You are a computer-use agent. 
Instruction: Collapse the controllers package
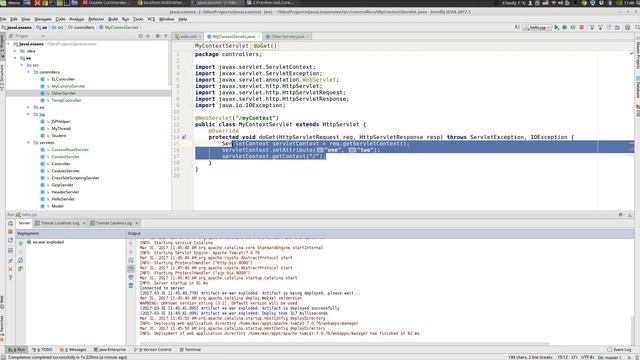pos(29,72)
